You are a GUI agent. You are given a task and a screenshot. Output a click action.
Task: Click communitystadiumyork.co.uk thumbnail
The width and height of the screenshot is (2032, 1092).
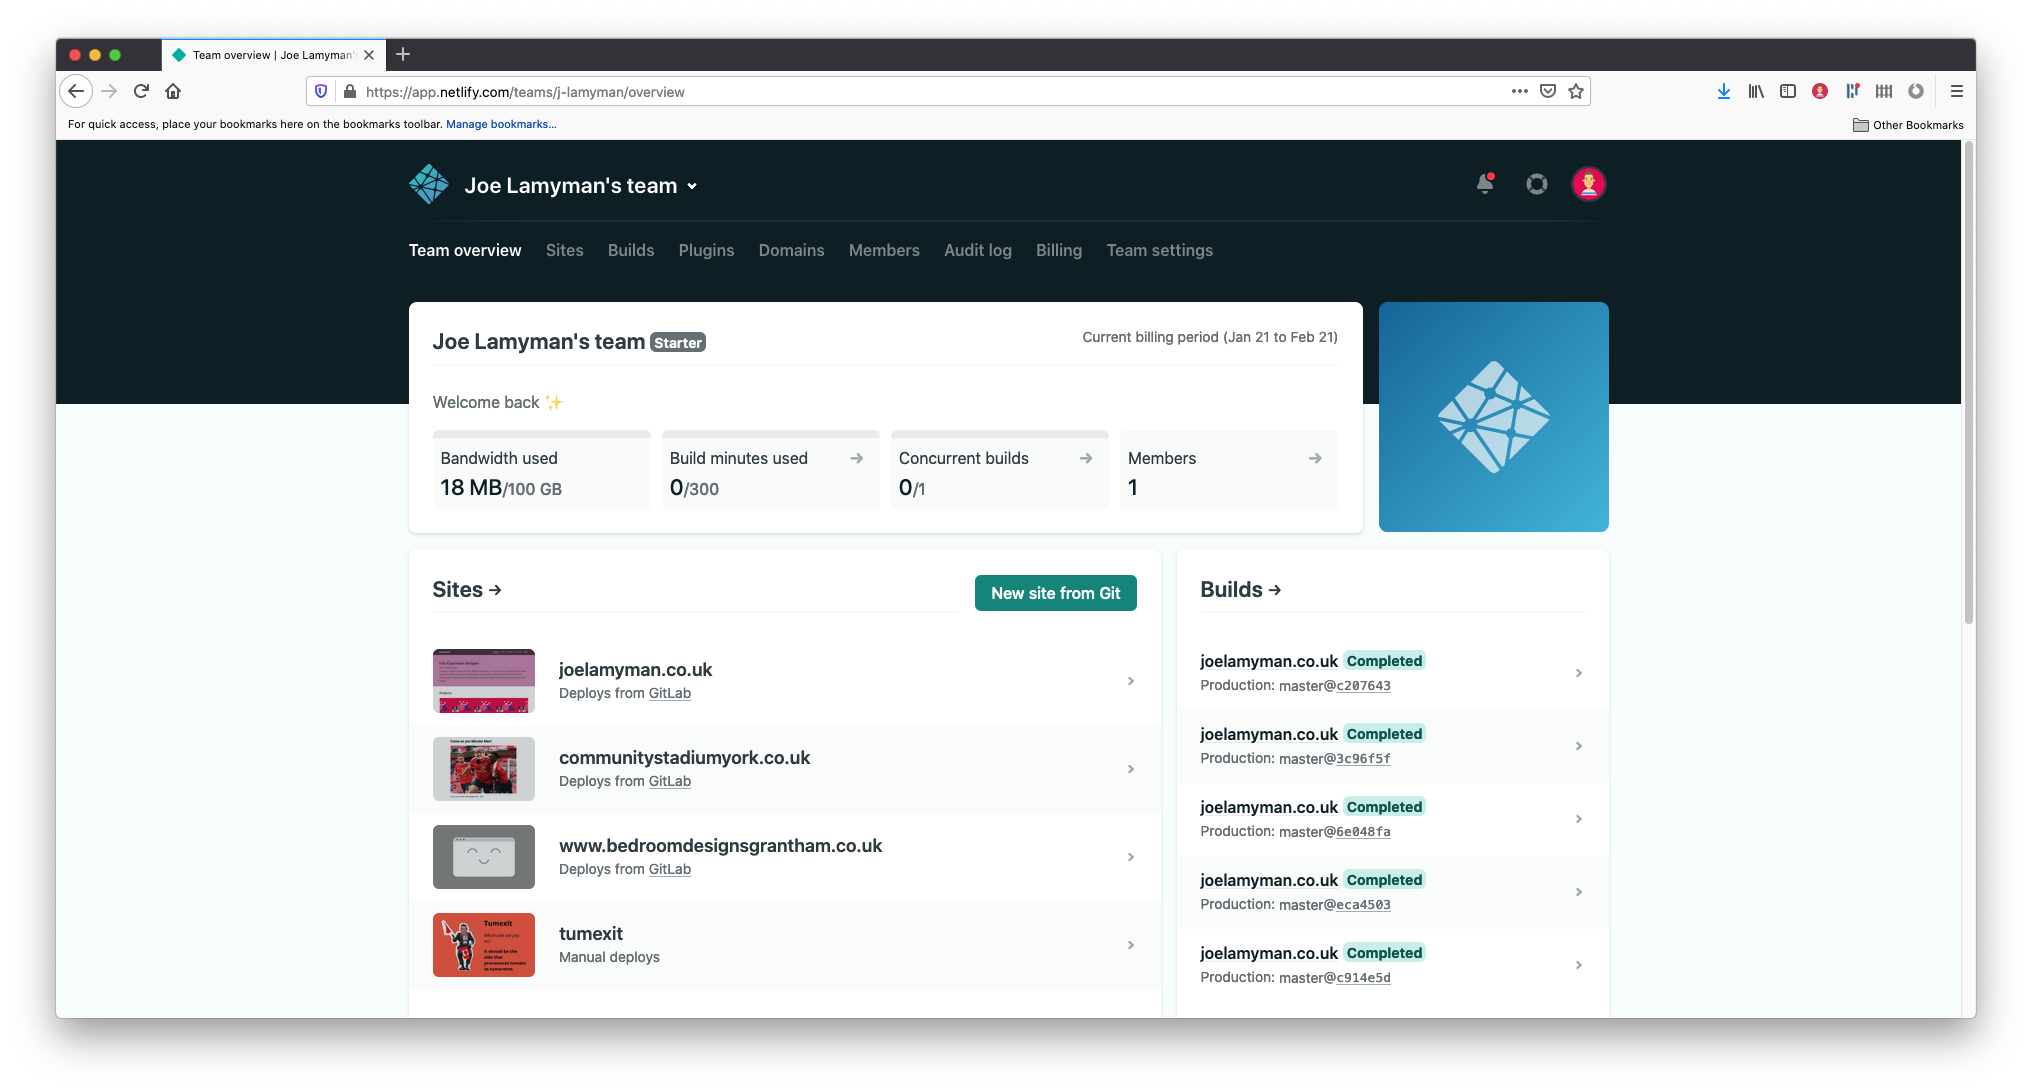click(484, 769)
